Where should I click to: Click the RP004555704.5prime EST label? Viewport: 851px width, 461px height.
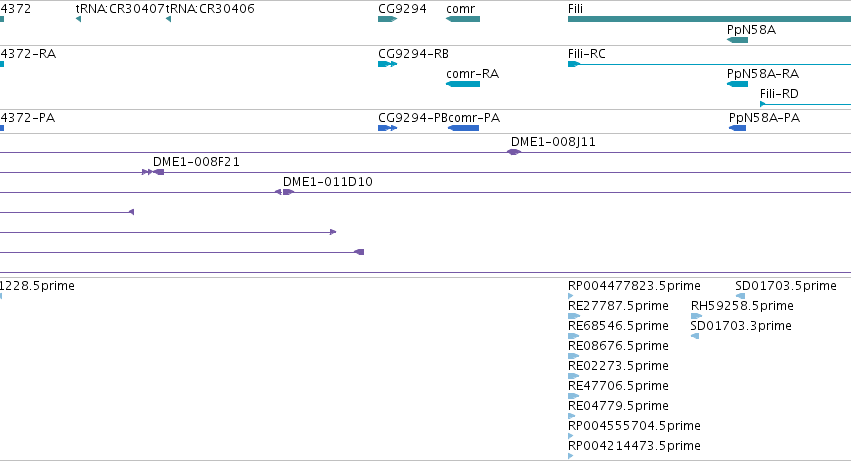point(634,426)
